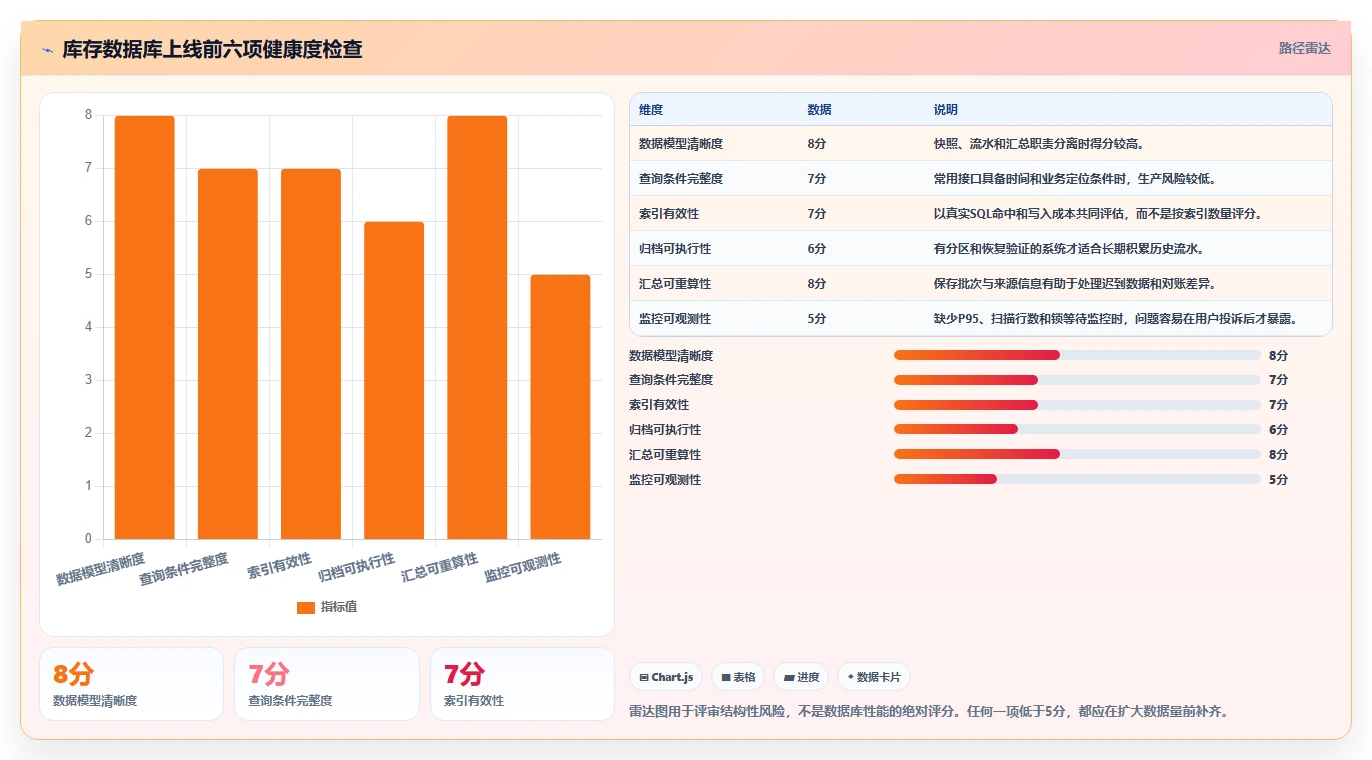Click the 索引有效性 progress bar
This screenshot has height=760, width=1372.
point(1077,405)
